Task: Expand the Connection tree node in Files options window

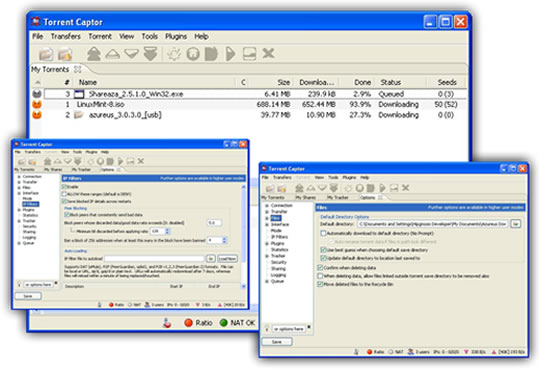Action: (x=267, y=206)
